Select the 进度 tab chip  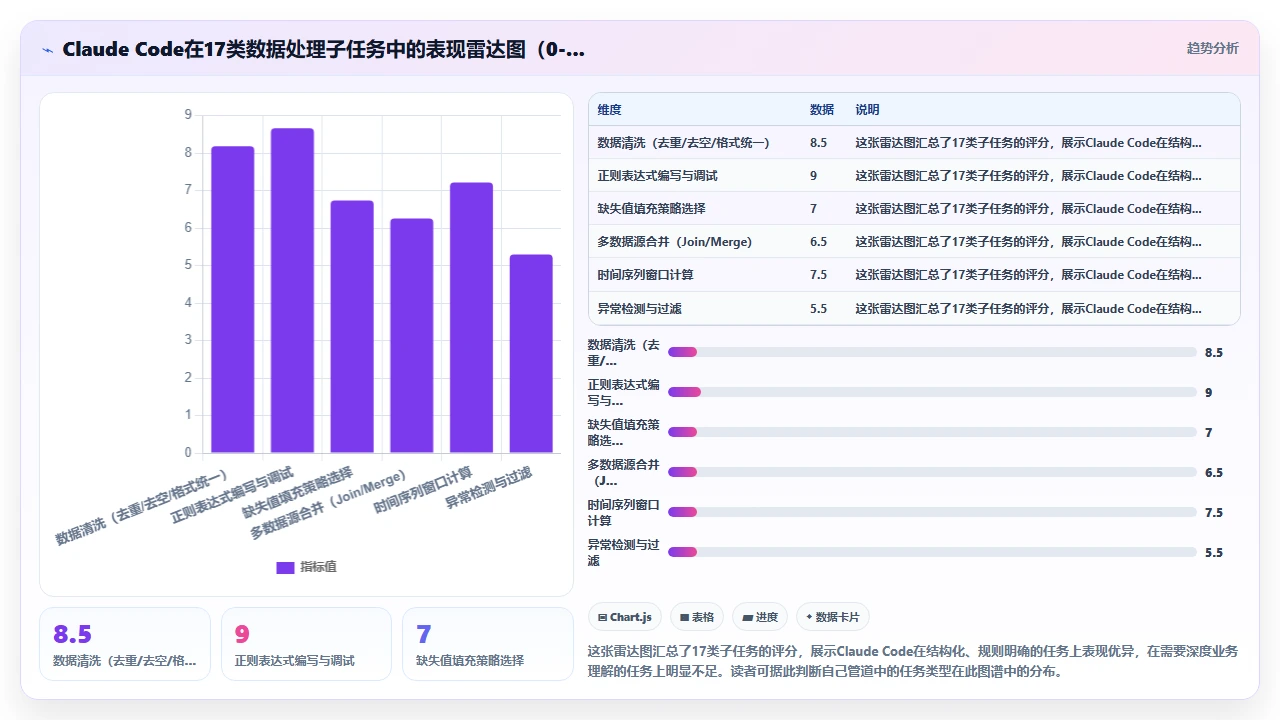(x=760, y=617)
